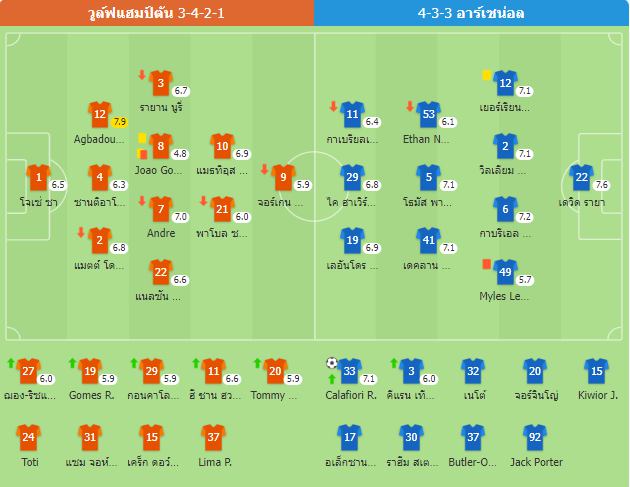630x487 pixels.
Task: Click Wolves goalkeeper jersey number 1
Action: click(x=39, y=177)
